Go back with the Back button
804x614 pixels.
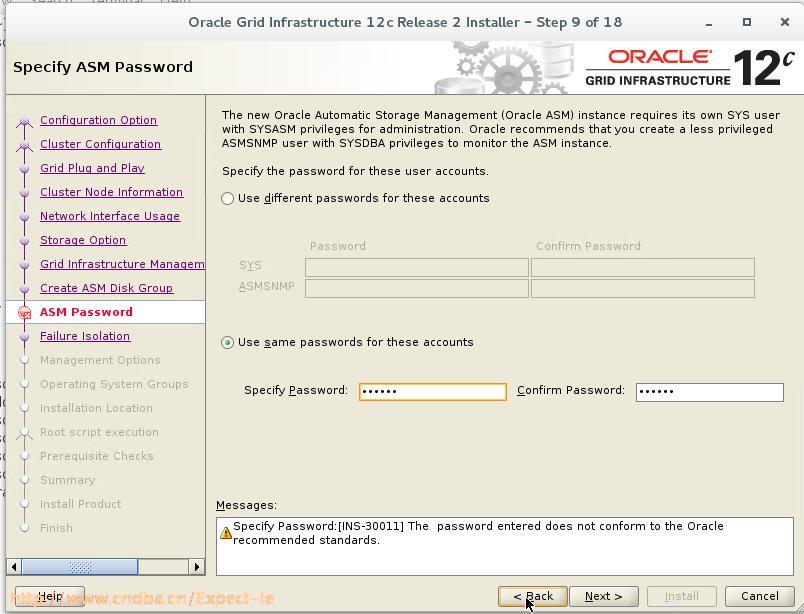(x=533, y=597)
